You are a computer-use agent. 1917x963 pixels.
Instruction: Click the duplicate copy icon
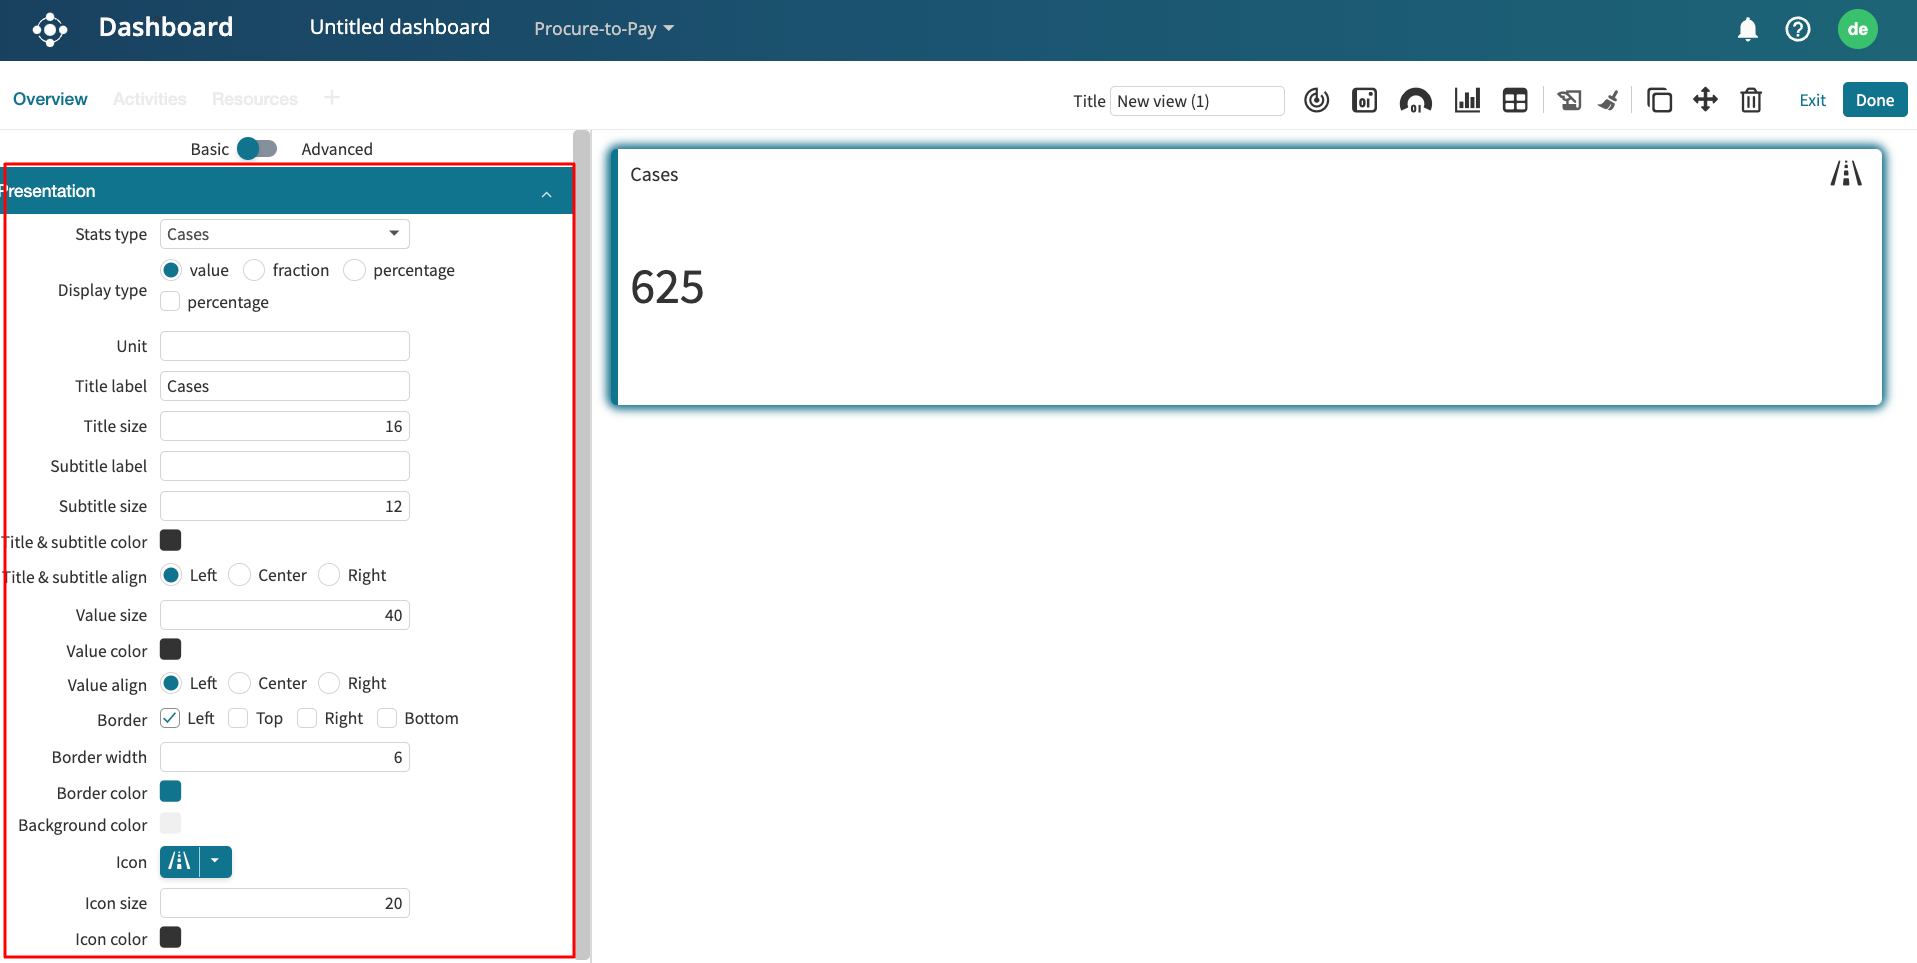(x=1659, y=100)
